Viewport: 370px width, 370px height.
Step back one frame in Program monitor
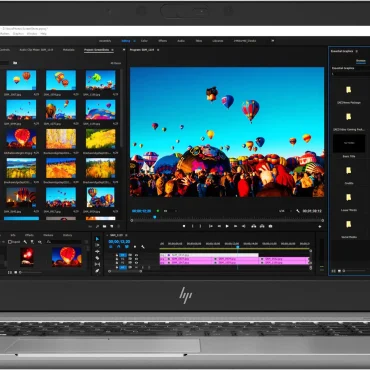tap(219, 226)
